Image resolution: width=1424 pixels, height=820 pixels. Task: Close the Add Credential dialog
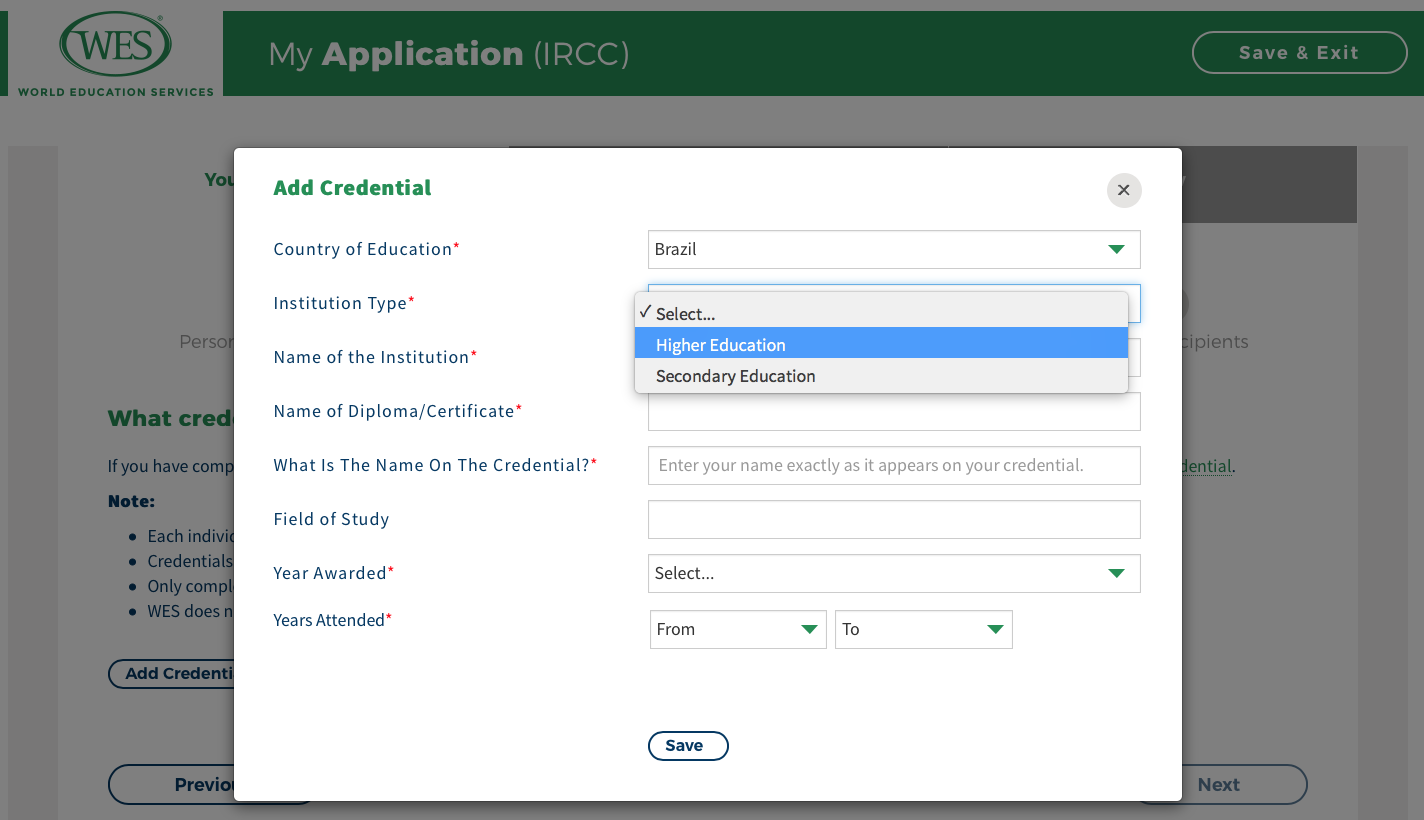coord(1123,190)
